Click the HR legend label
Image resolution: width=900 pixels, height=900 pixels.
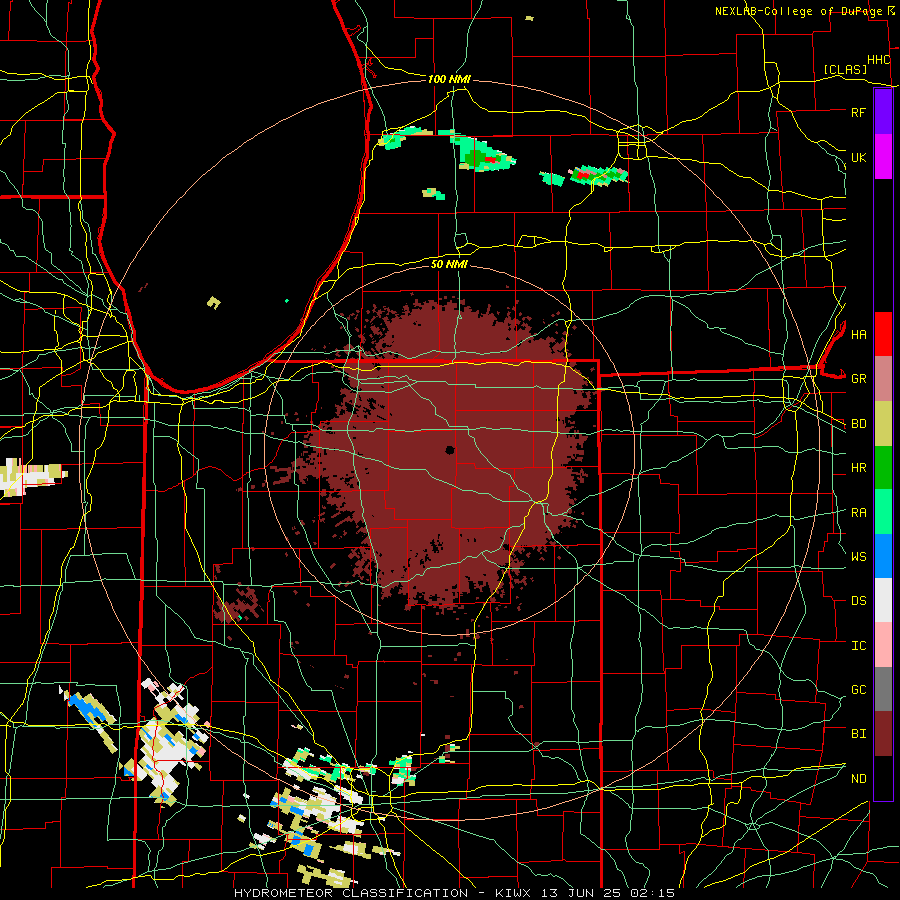coord(858,468)
